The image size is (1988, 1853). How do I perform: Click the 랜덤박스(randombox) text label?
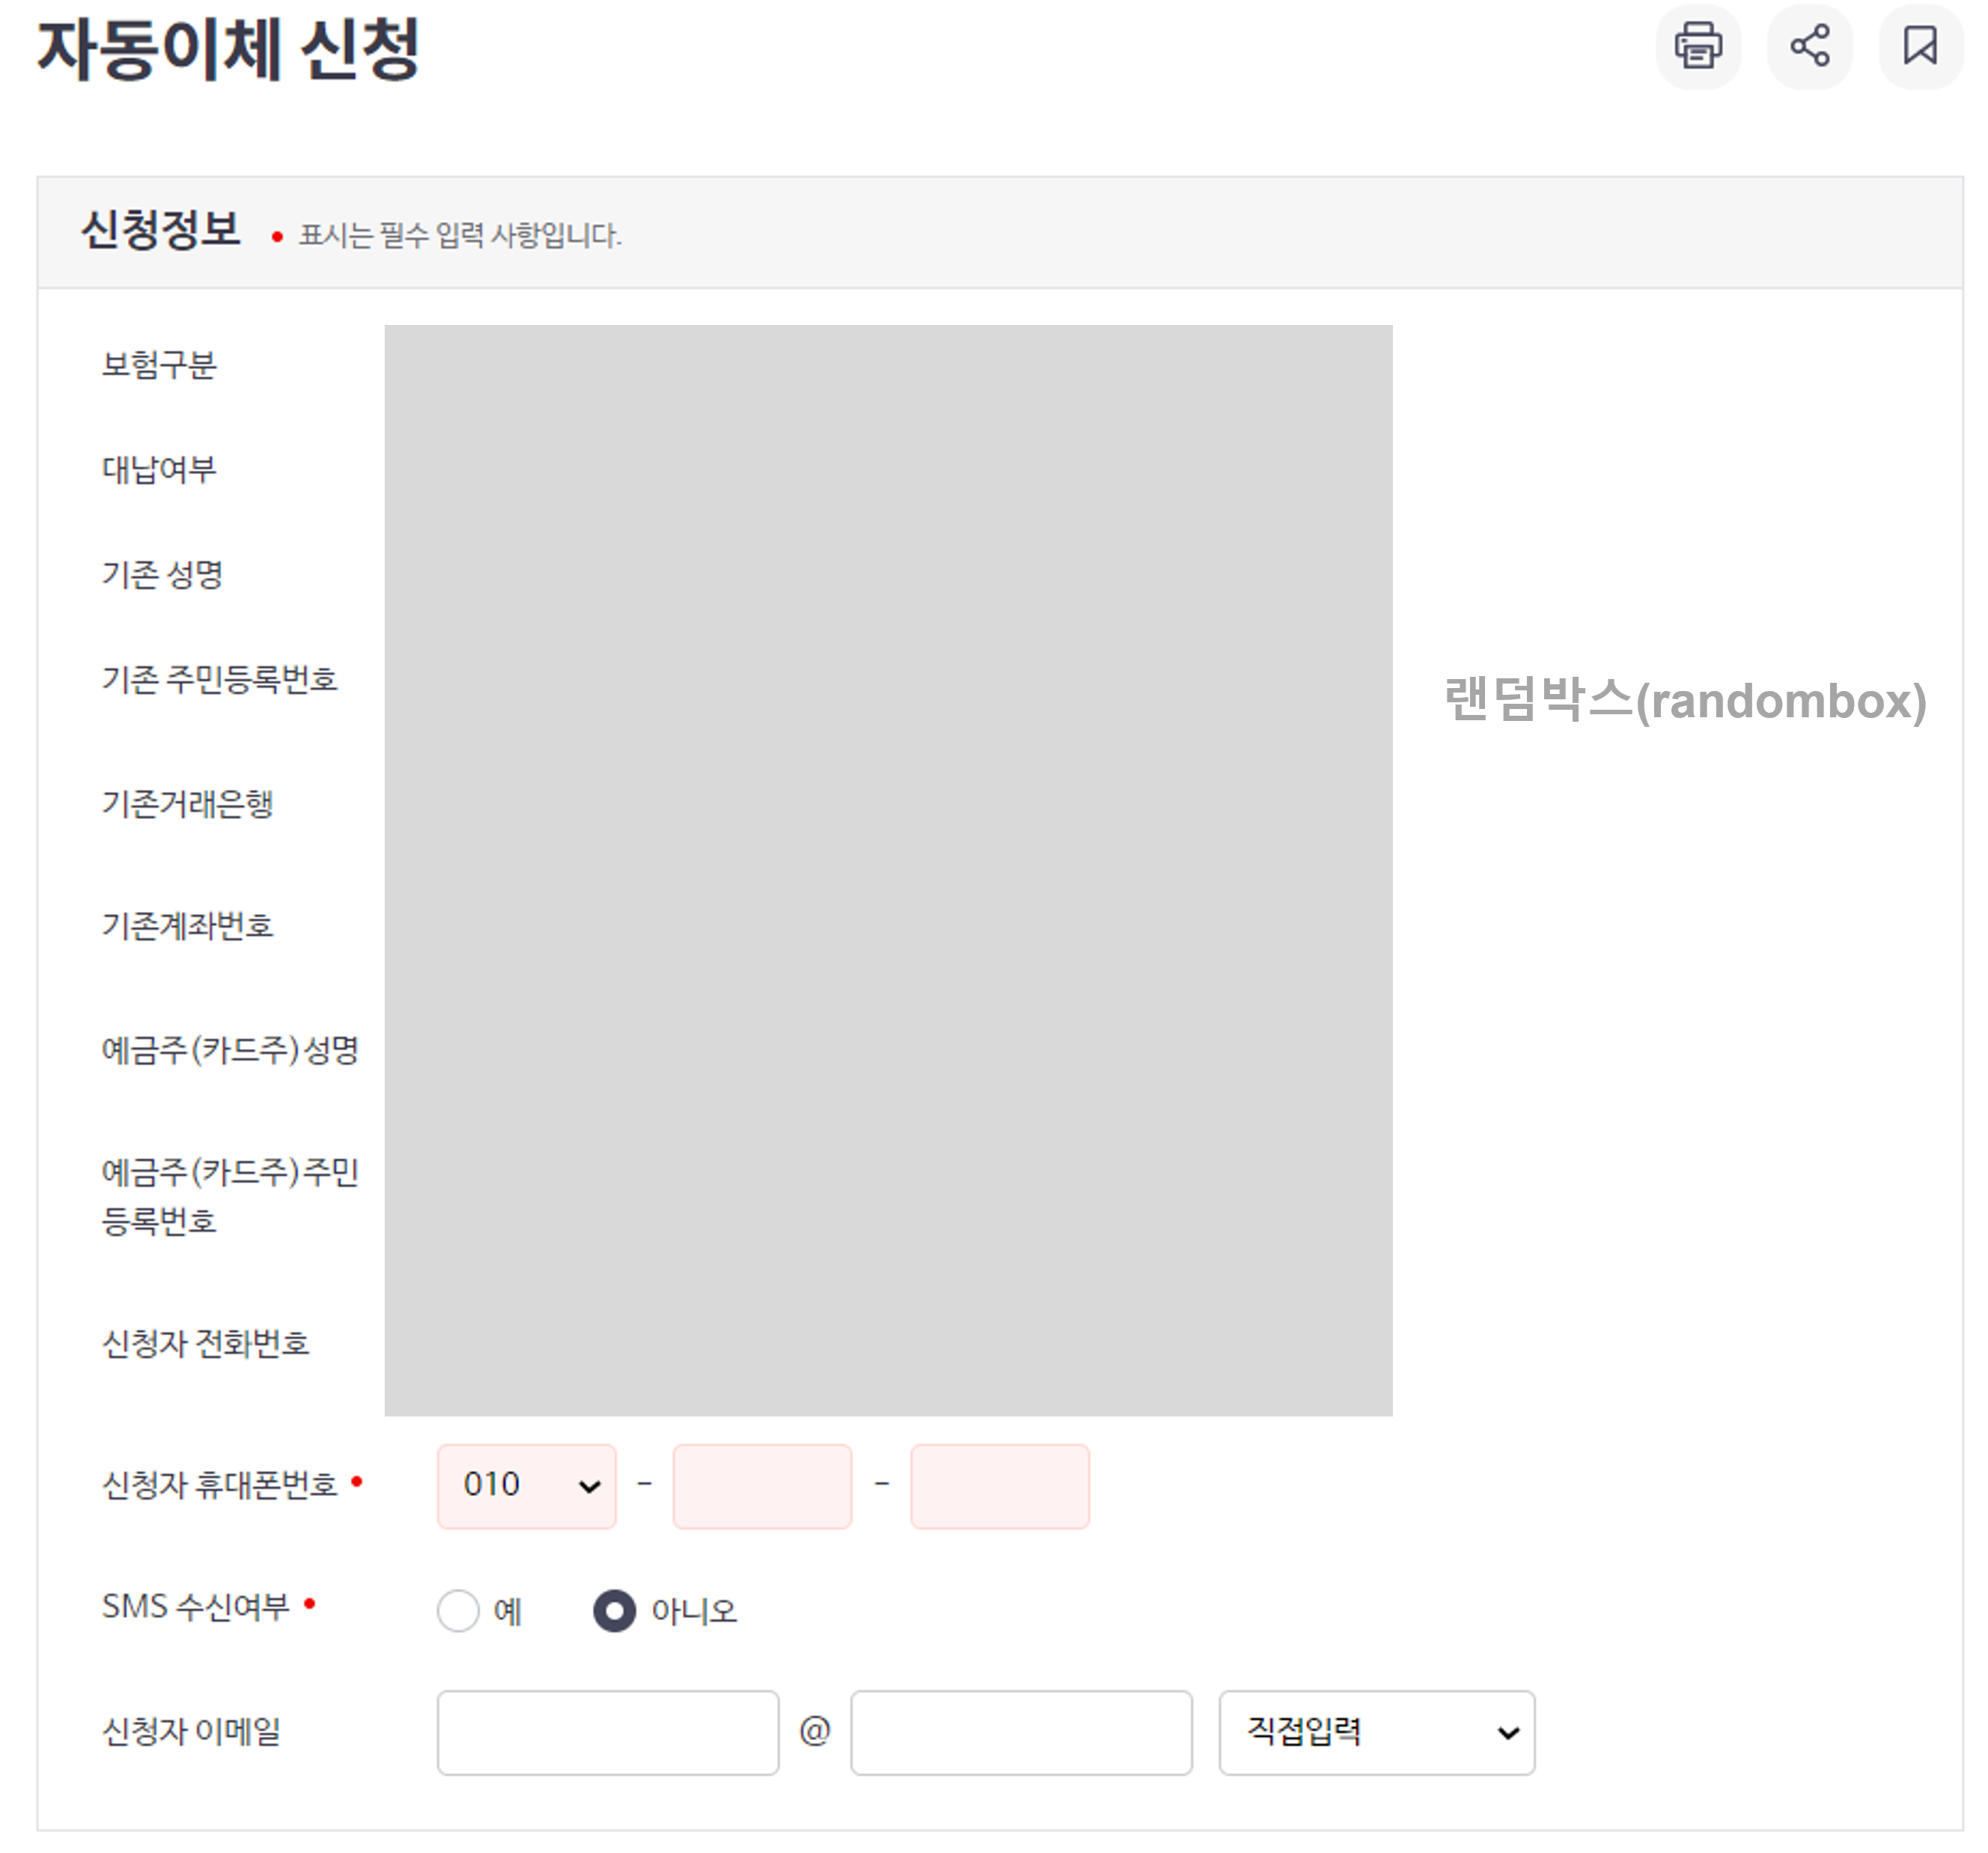(x=1684, y=700)
